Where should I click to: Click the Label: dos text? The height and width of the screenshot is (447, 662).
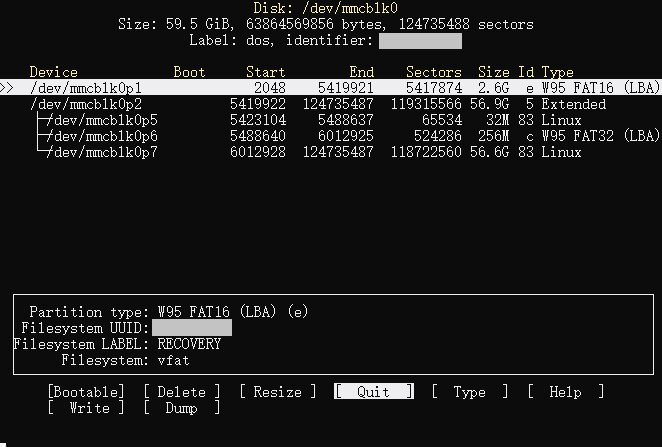(x=231, y=40)
